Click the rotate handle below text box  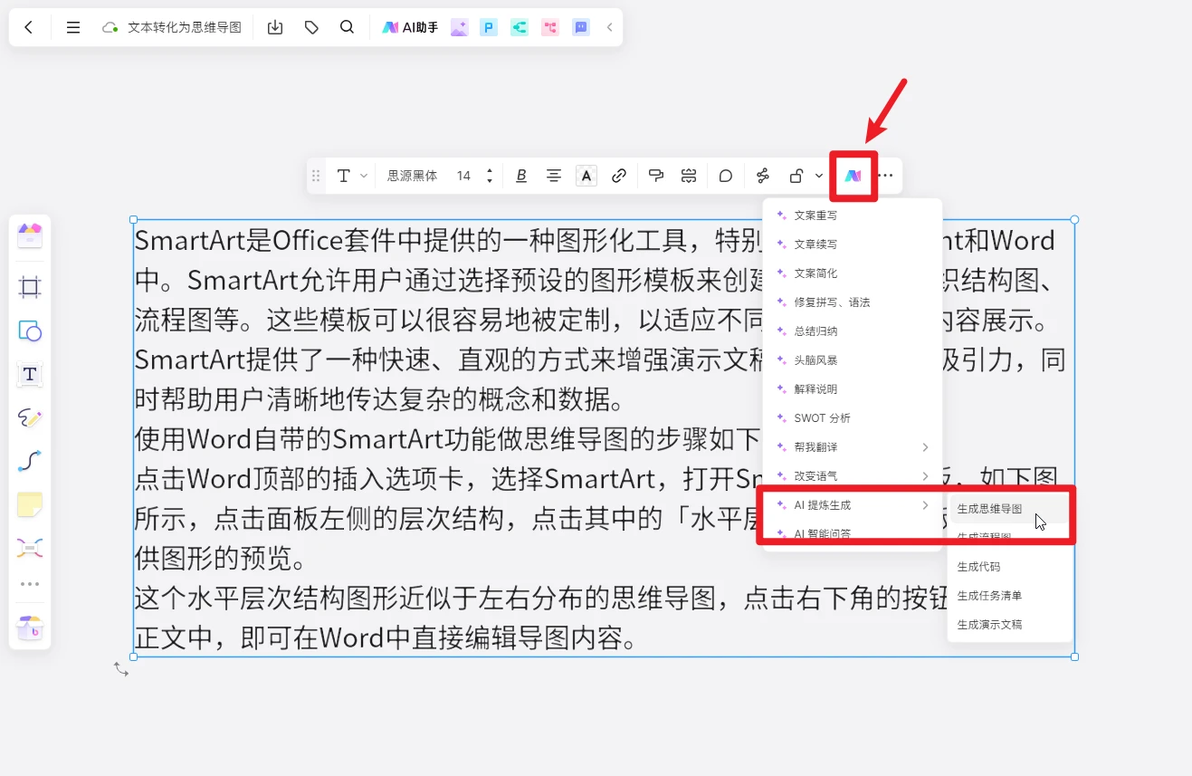[122, 669]
